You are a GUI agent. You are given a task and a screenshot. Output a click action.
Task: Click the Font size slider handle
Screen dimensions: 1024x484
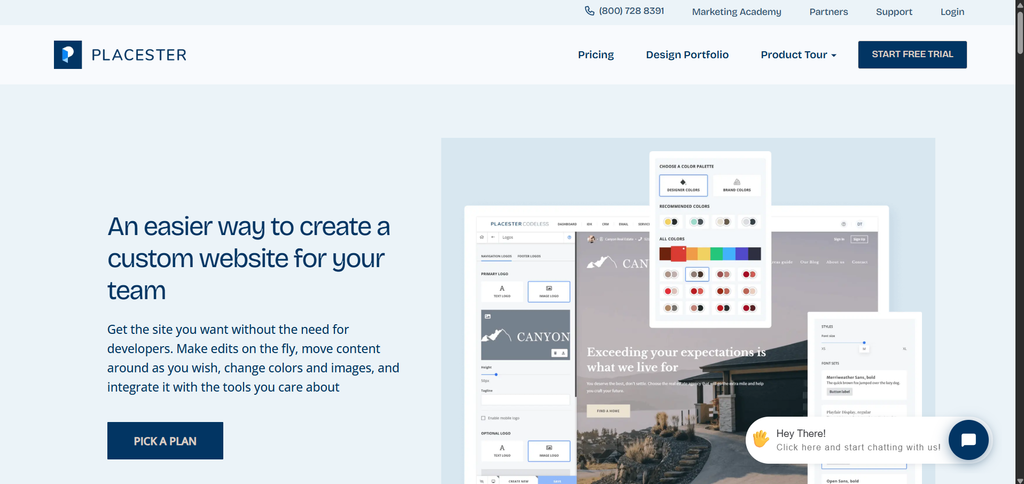(x=864, y=342)
